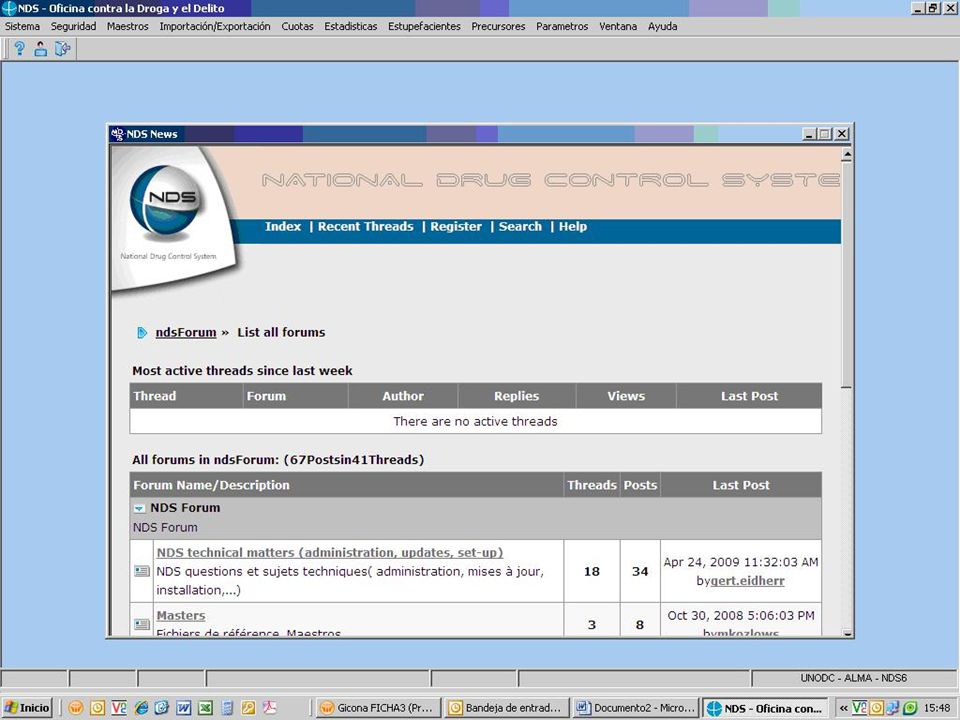Open the Cuotas menu
The height and width of the screenshot is (720, 960).
click(x=298, y=26)
